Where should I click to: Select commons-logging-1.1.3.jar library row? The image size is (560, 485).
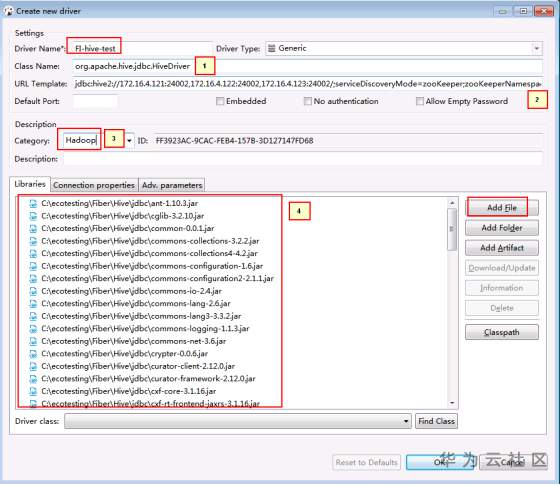(x=145, y=329)
